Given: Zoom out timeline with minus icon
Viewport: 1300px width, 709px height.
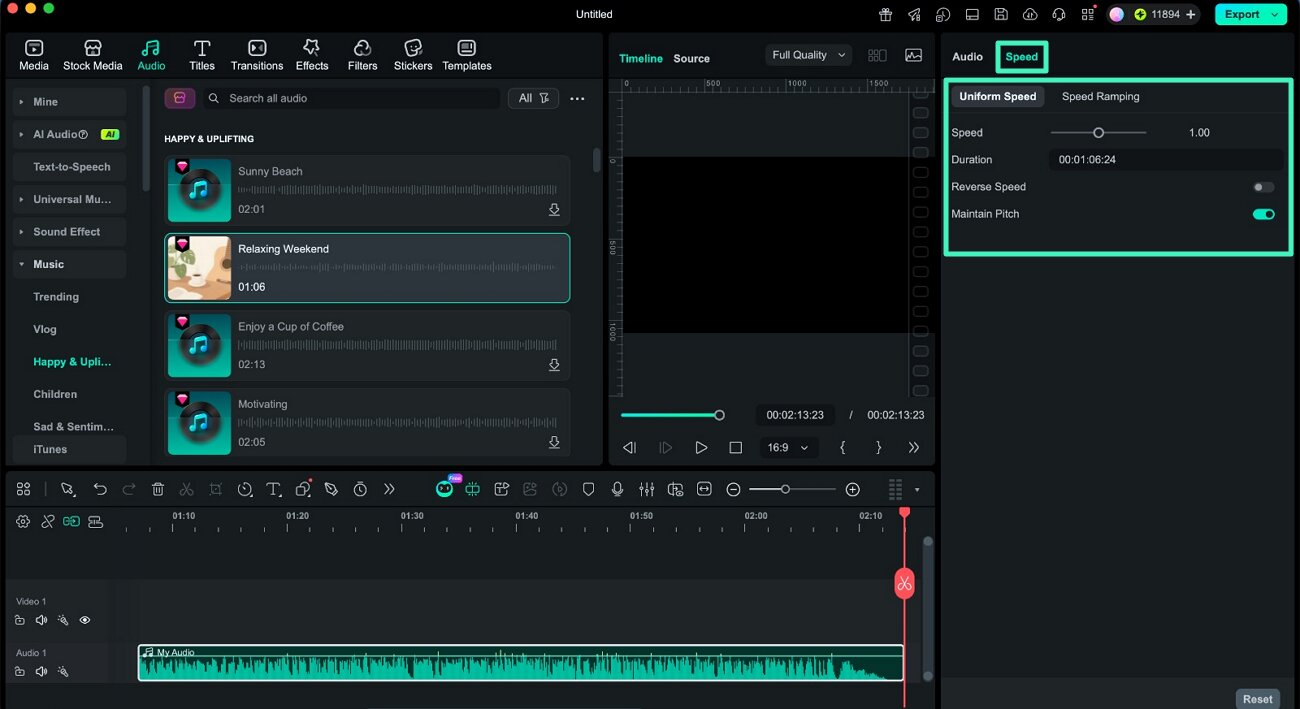Looking at the screenshot, I should pos(733,489).
